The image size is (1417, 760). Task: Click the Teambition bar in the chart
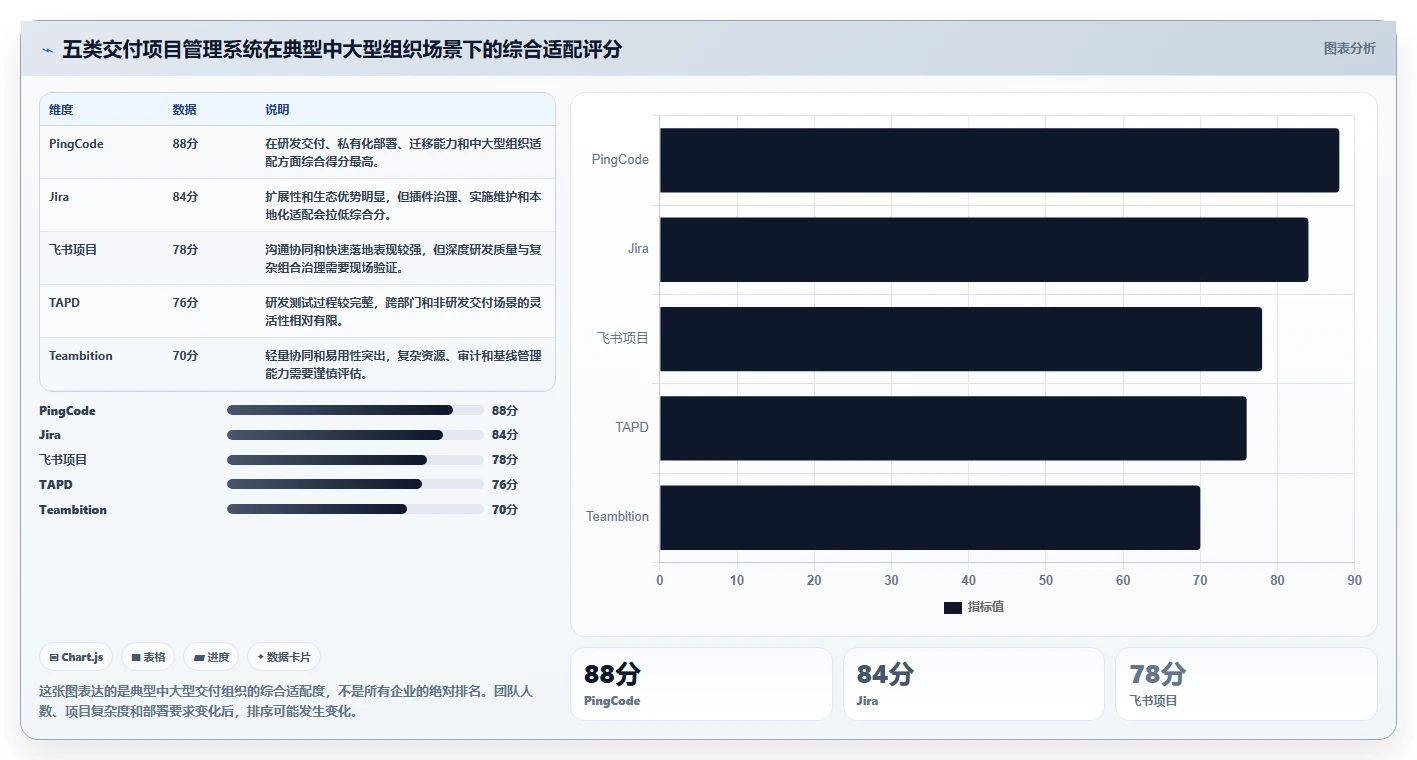click(930, 517)
